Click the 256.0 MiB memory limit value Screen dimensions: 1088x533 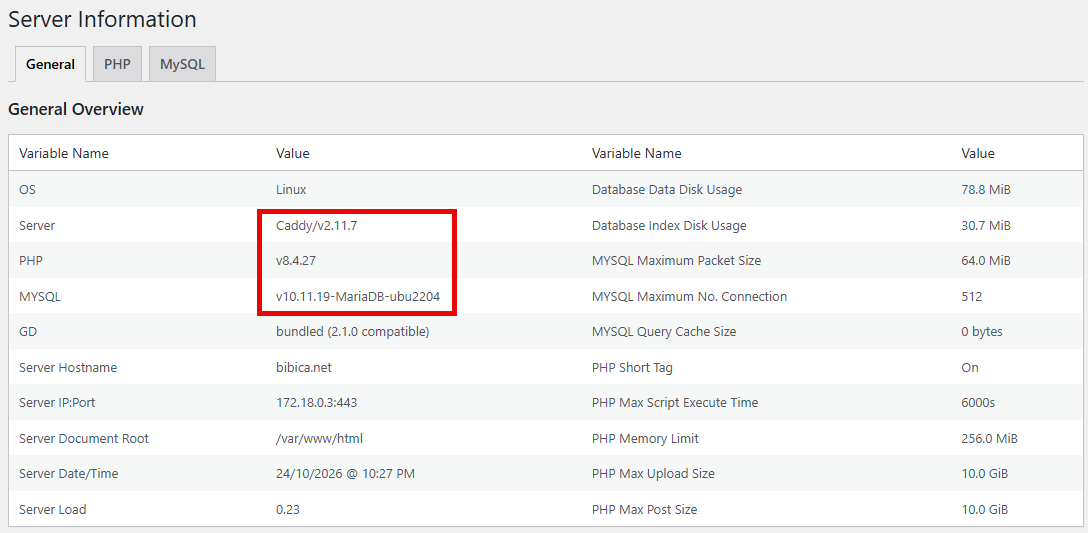tap(989, 439)
